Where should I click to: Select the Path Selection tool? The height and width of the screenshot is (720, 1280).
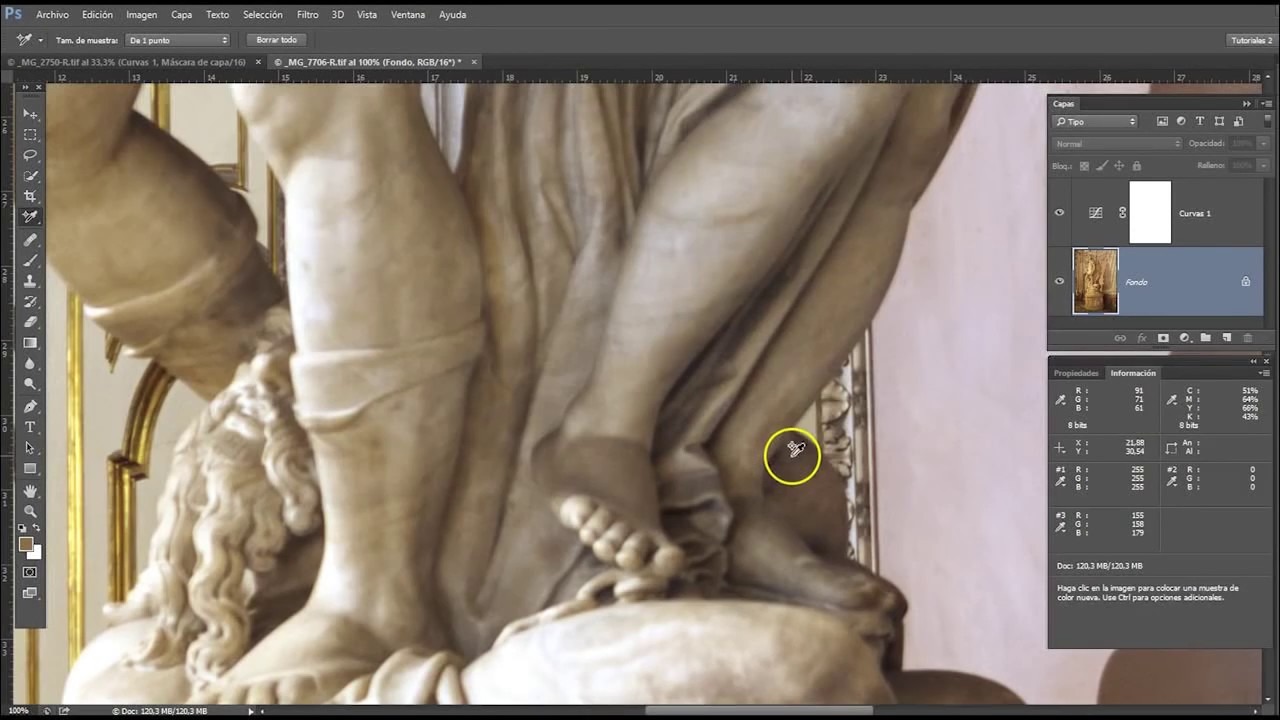30,448
